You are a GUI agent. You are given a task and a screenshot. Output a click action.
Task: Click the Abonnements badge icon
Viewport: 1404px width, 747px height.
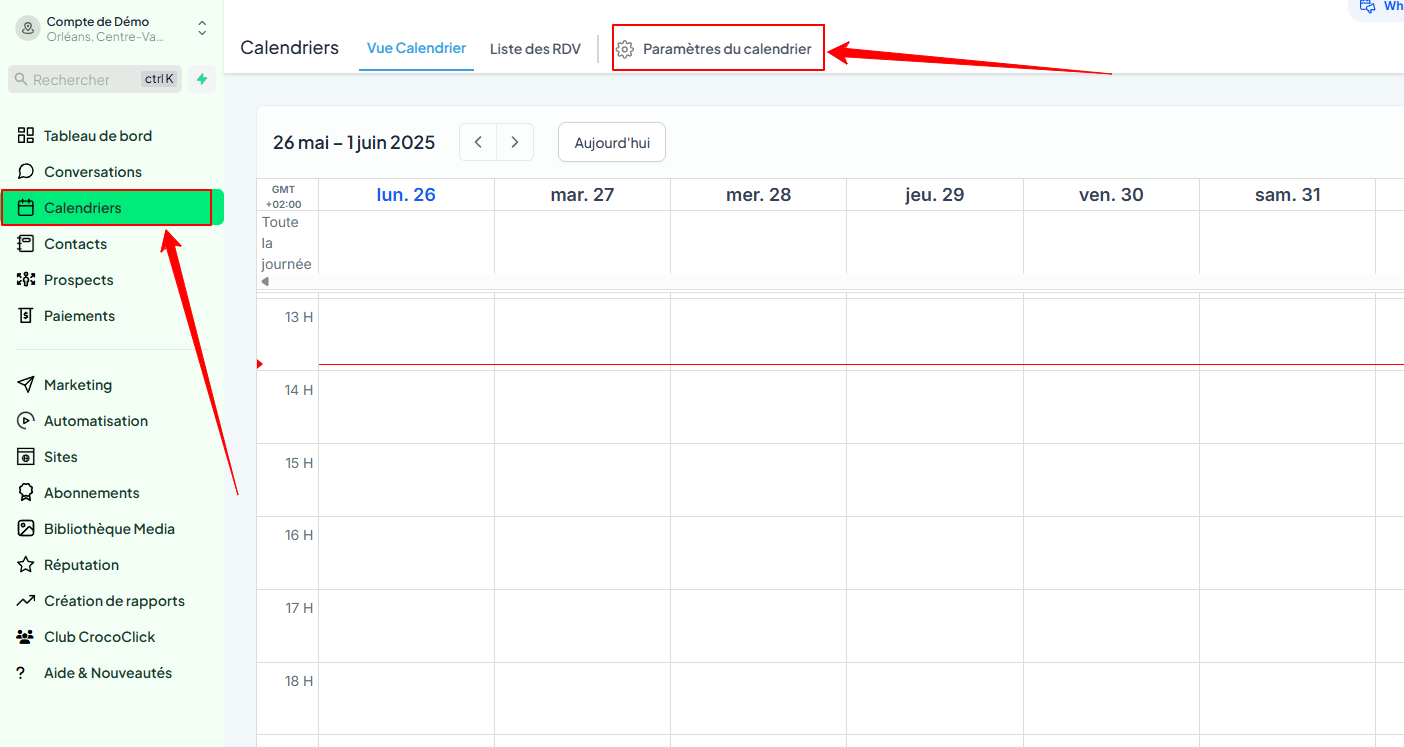pyautogui.click(x=26, y=493)
